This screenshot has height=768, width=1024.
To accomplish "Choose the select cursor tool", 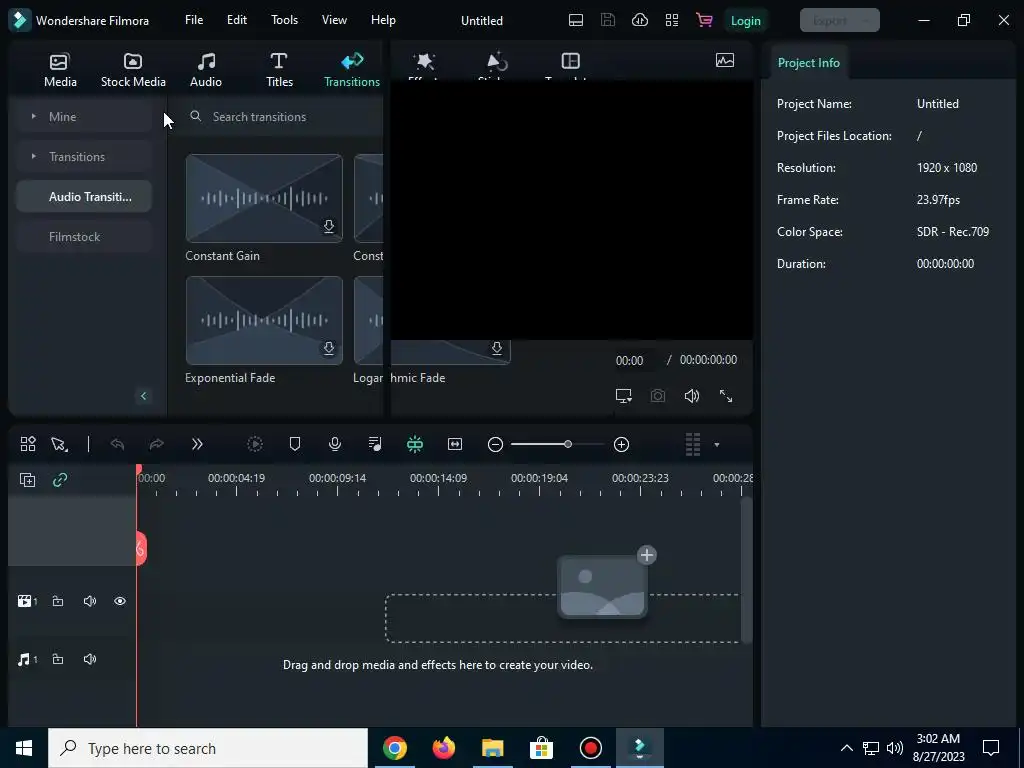I will (x=59, y=444).
